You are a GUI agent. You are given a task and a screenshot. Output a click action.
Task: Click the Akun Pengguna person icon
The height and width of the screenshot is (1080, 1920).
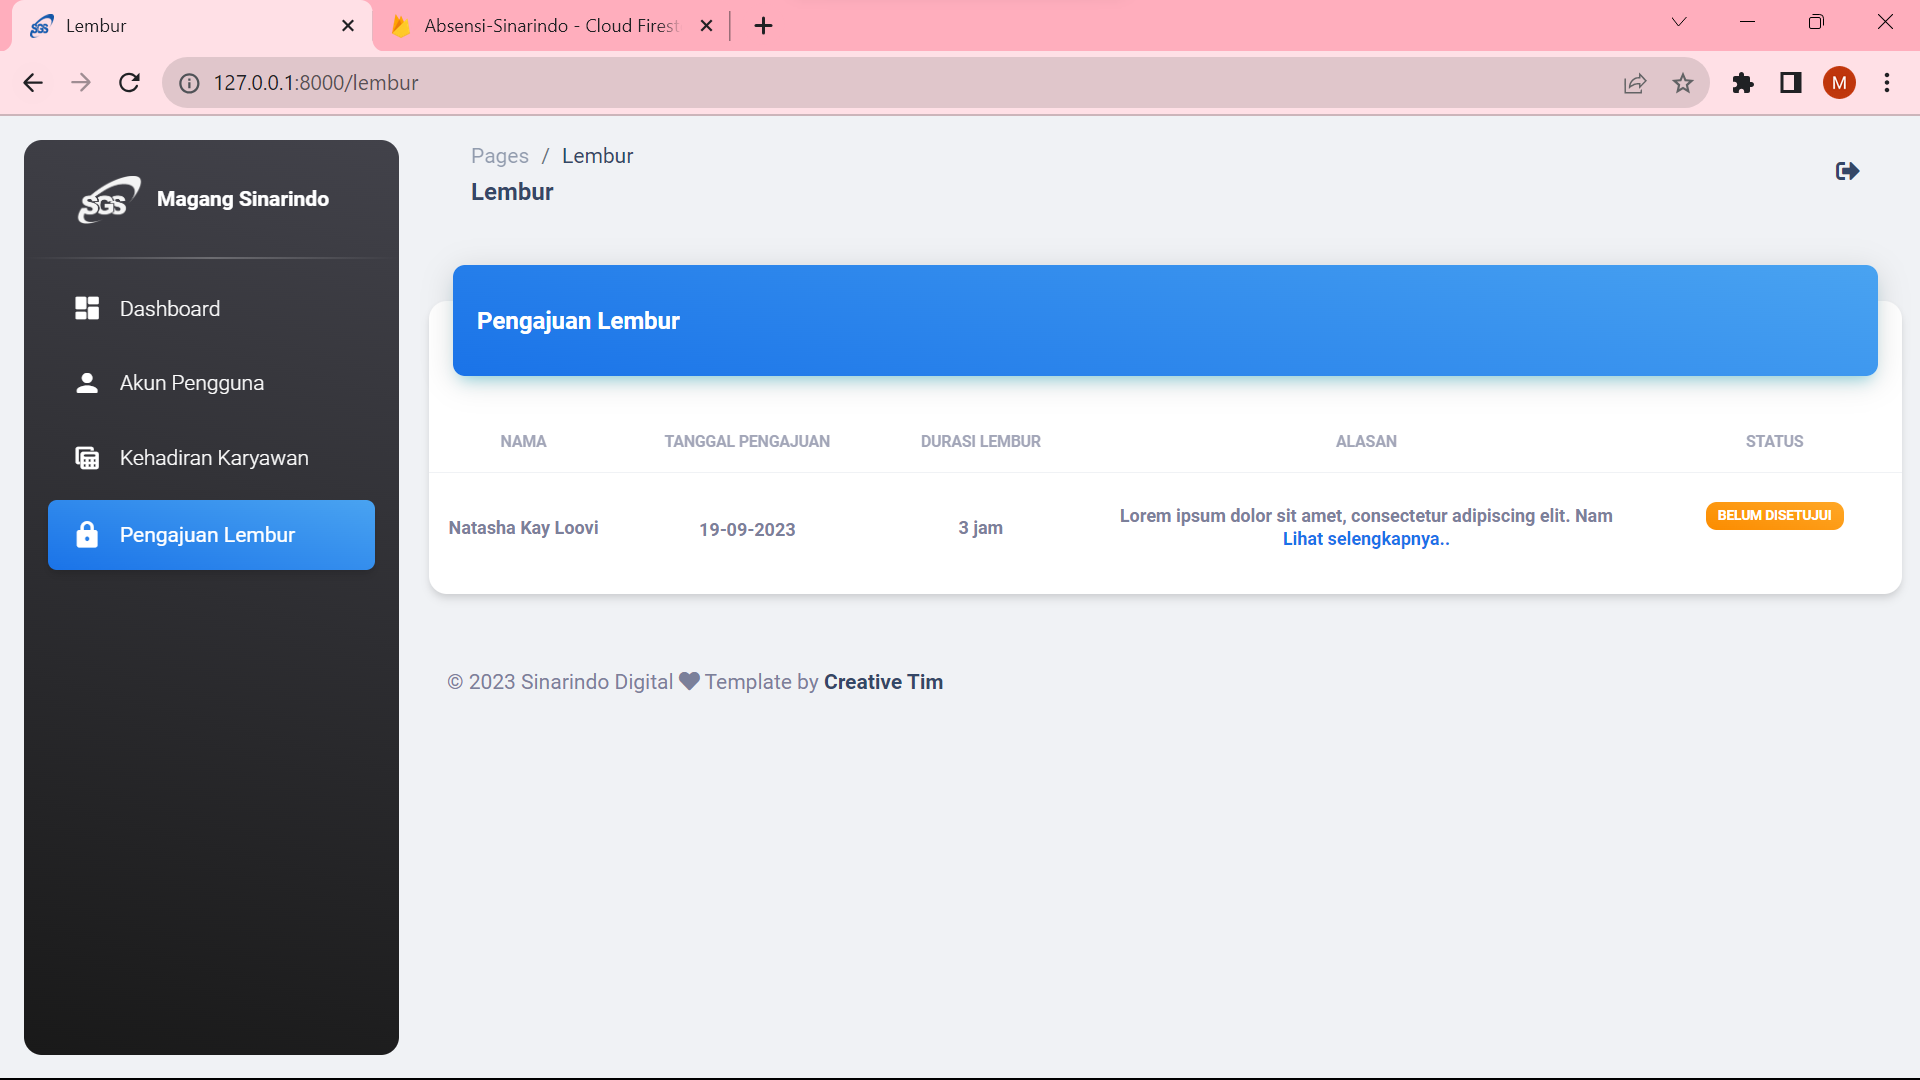pos(87,383)
